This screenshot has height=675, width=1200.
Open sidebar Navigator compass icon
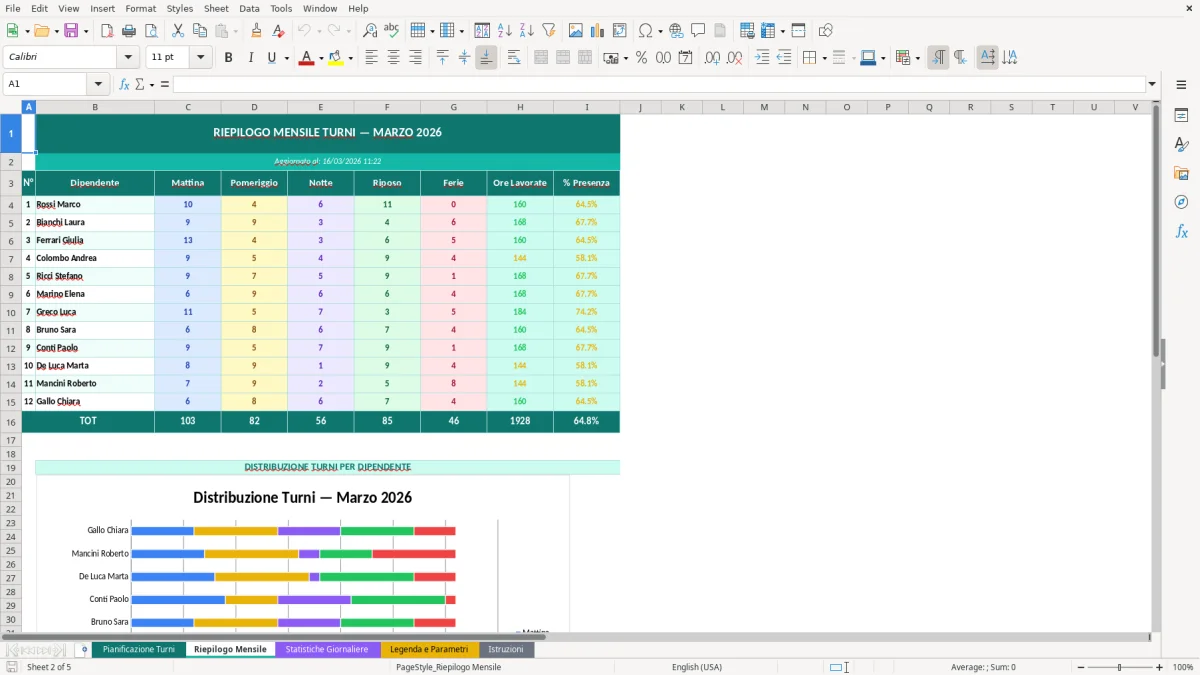(1181, 202)
